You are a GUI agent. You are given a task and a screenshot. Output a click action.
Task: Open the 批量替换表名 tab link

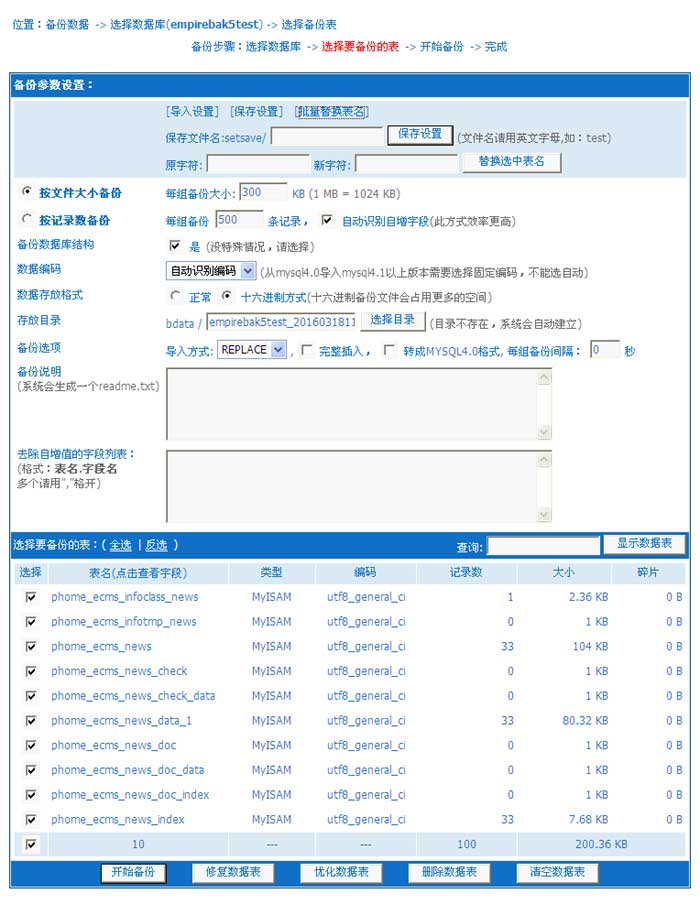pos(331,111)
